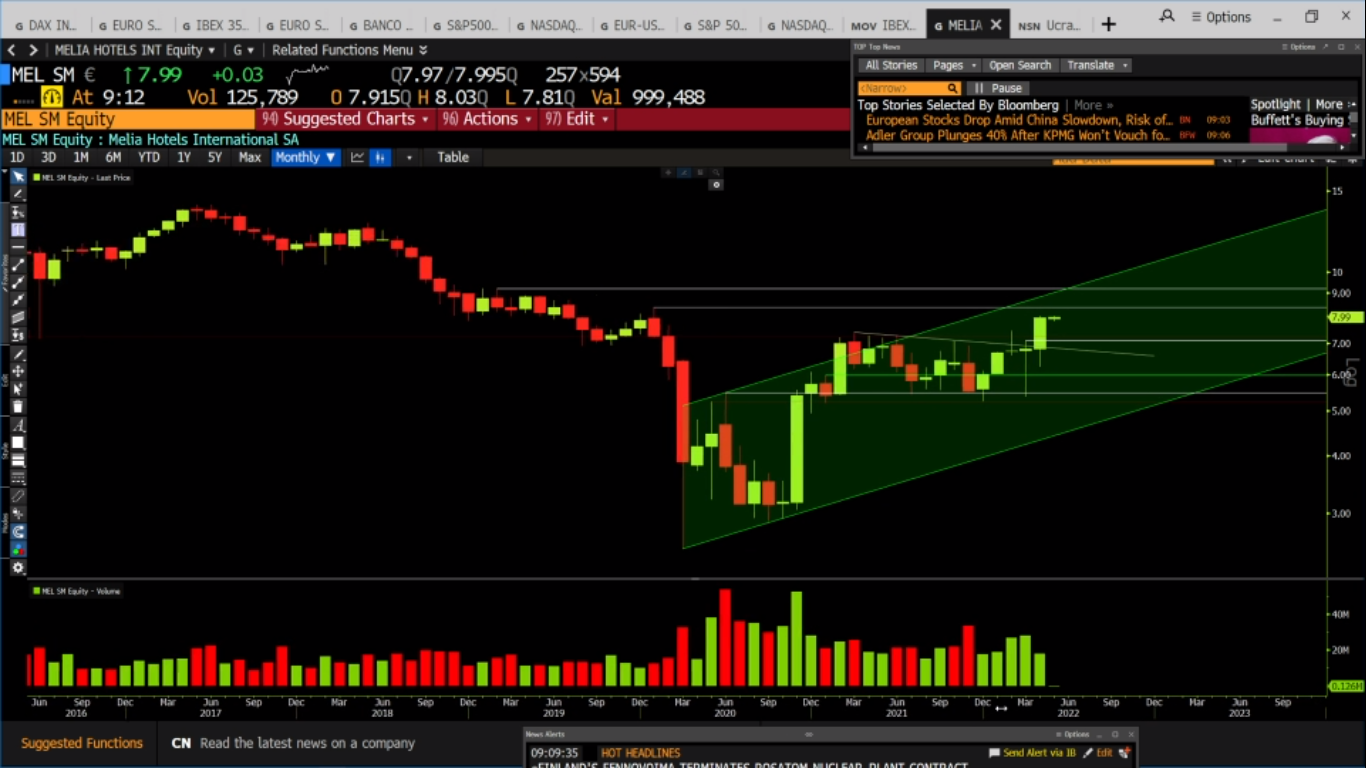1366x768 pixels.
Task: Set chart range to 1D
Action: pyautogui.click(x=17, y=157)
